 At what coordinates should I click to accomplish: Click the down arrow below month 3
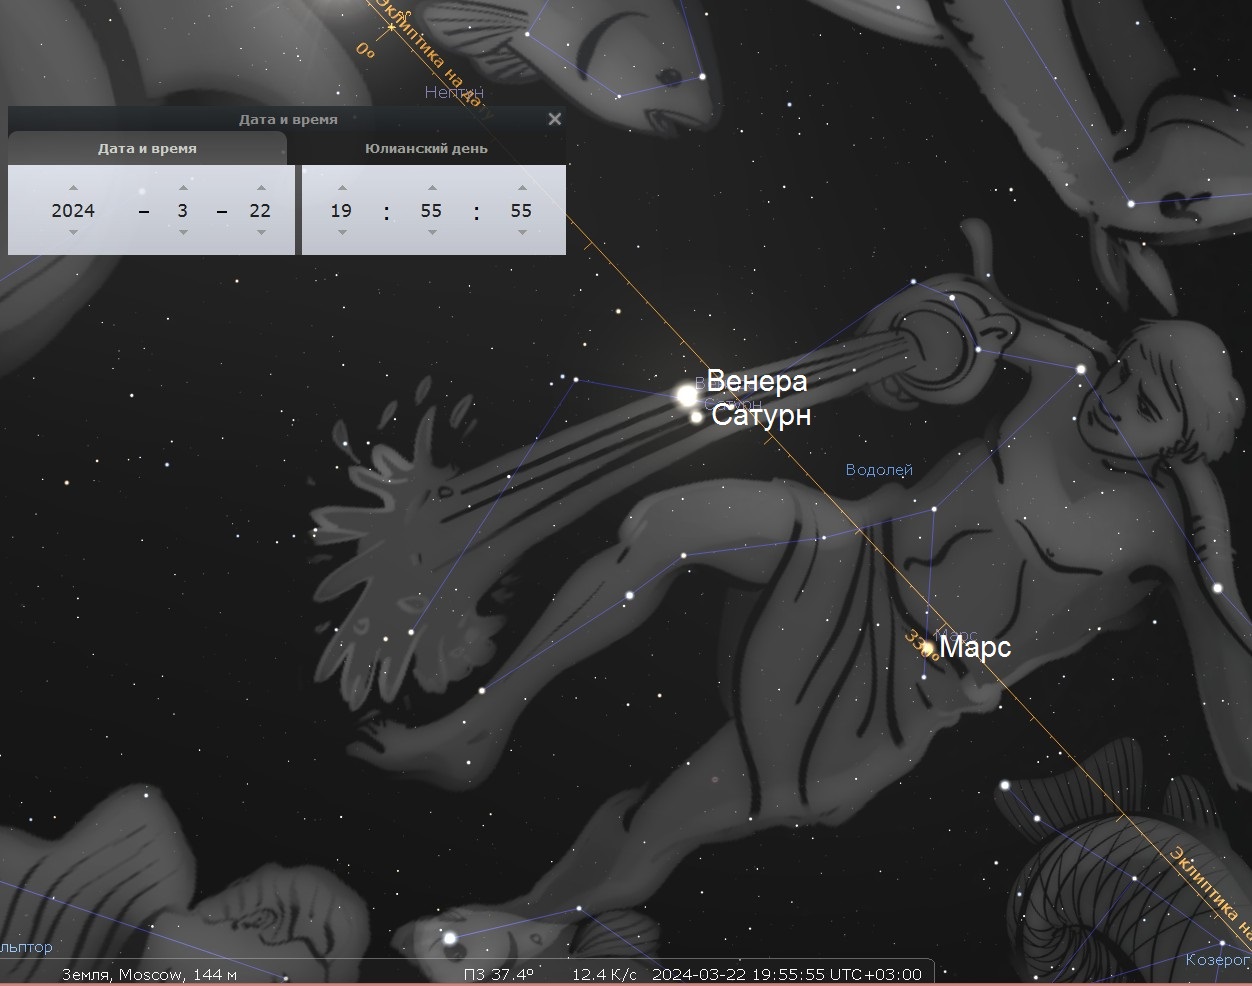click(x=182, y=232)
